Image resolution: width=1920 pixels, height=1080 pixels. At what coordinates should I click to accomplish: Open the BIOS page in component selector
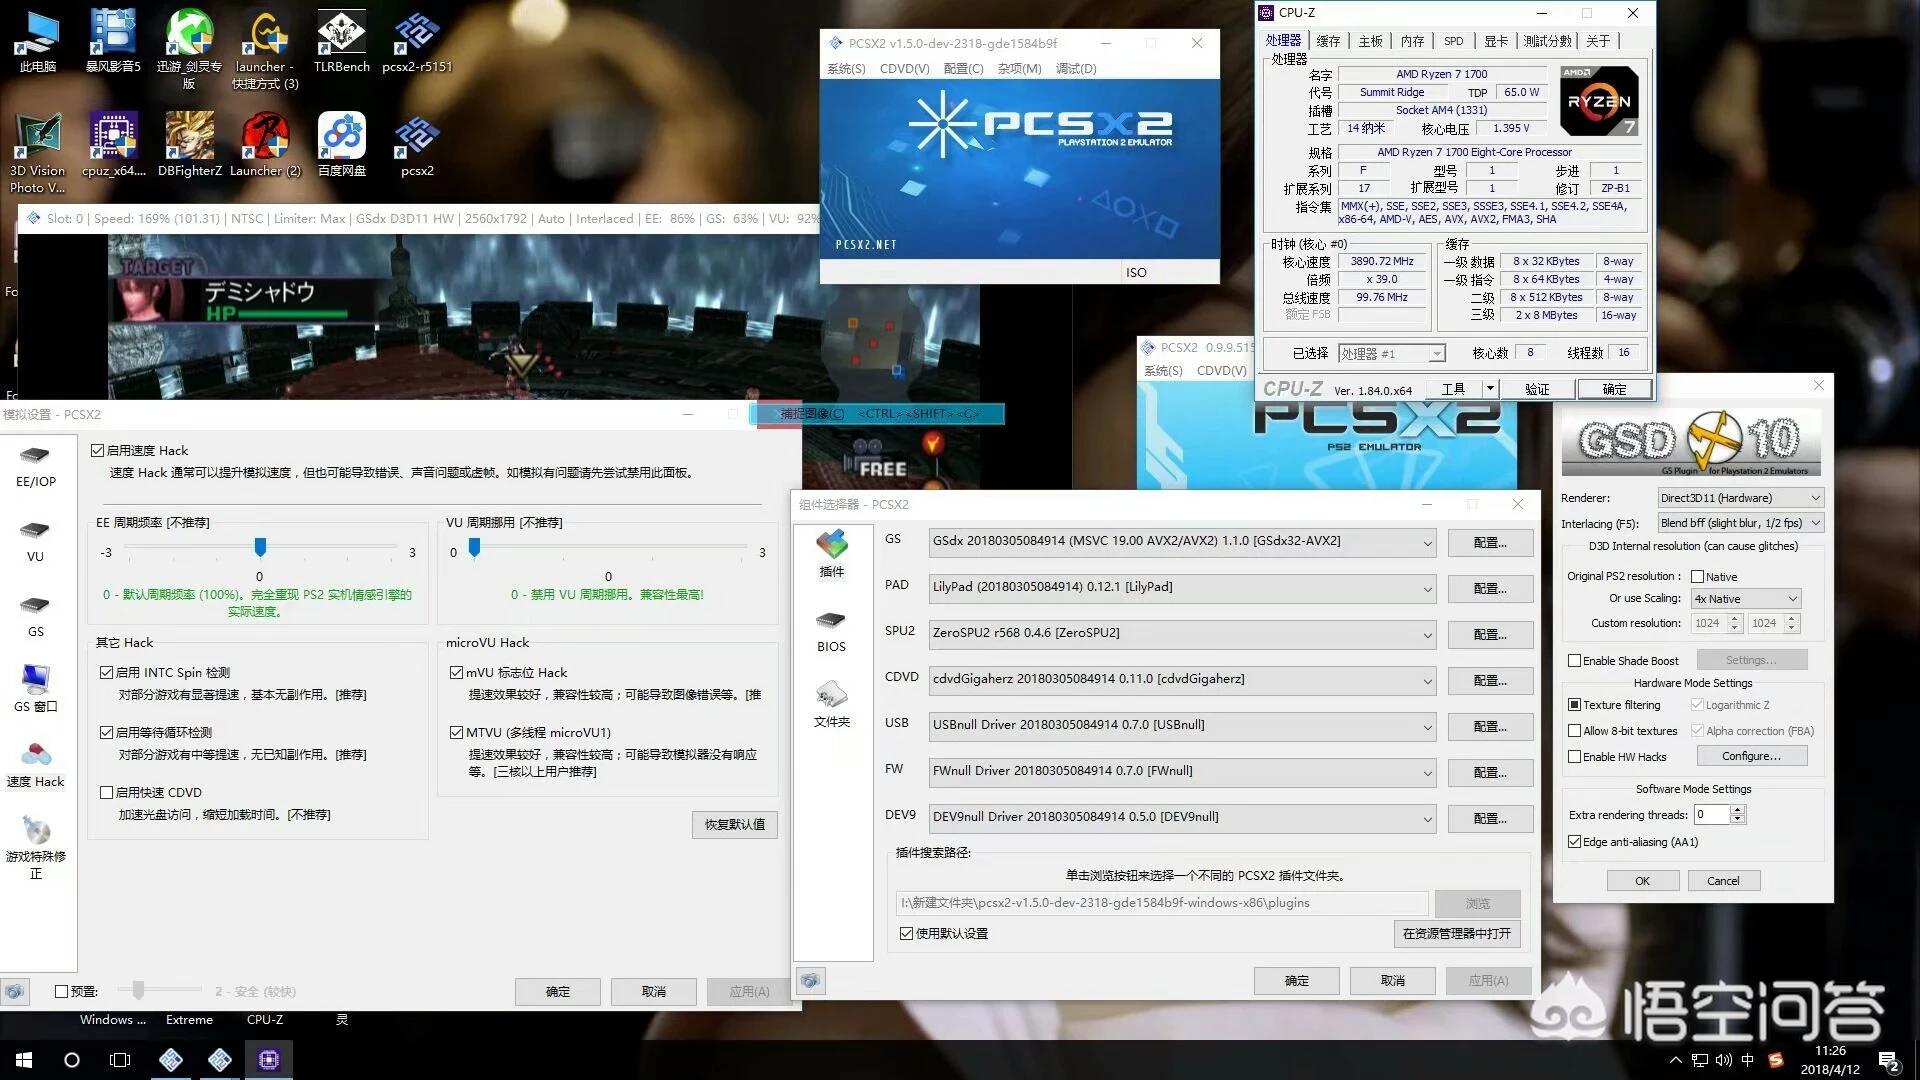(831, 621)
